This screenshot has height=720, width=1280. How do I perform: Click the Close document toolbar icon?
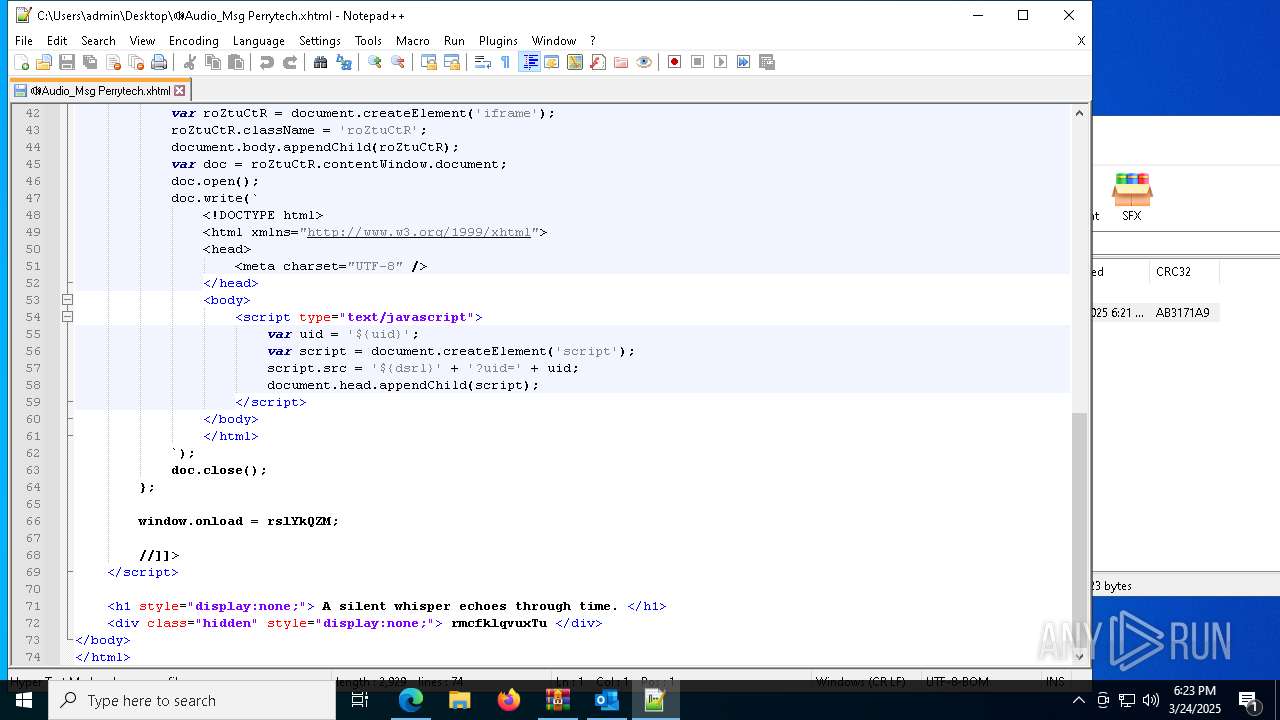tap(113, 62)
